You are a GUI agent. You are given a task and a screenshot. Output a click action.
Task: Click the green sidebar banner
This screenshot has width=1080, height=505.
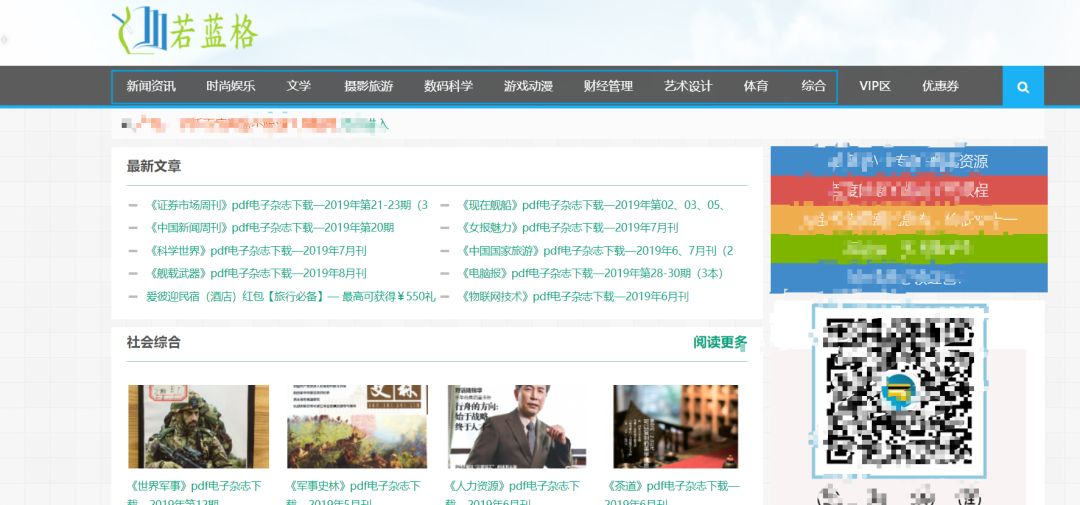click(x=909, y=249)
